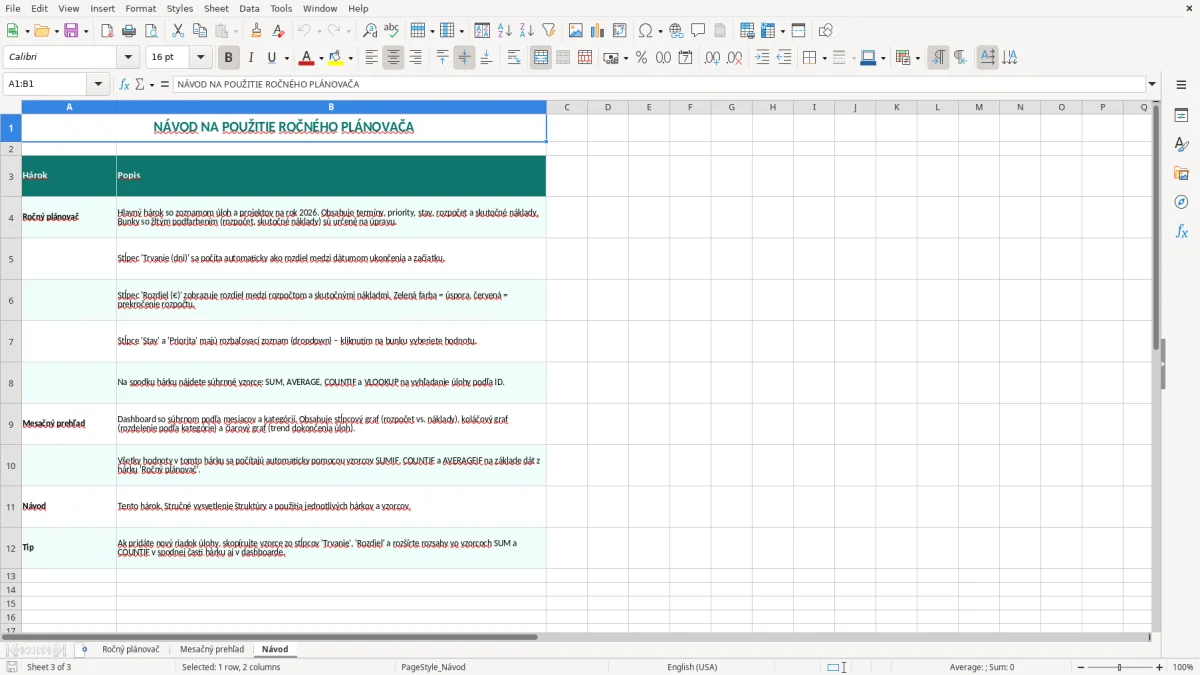Select the Clone Formatting paintbrush

257,31
